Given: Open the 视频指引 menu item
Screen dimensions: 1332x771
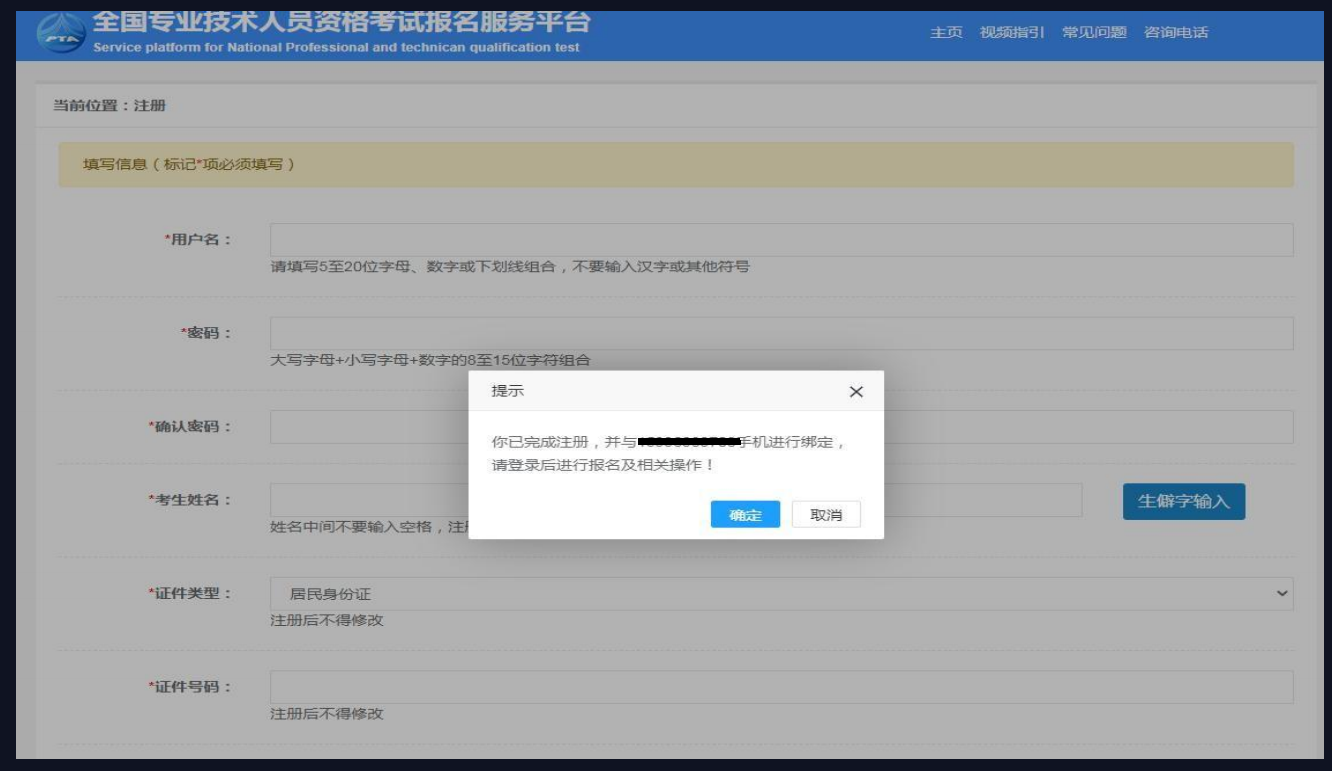Looking at the screenshot, I should pyautogui.click(x=1012, y=33).
